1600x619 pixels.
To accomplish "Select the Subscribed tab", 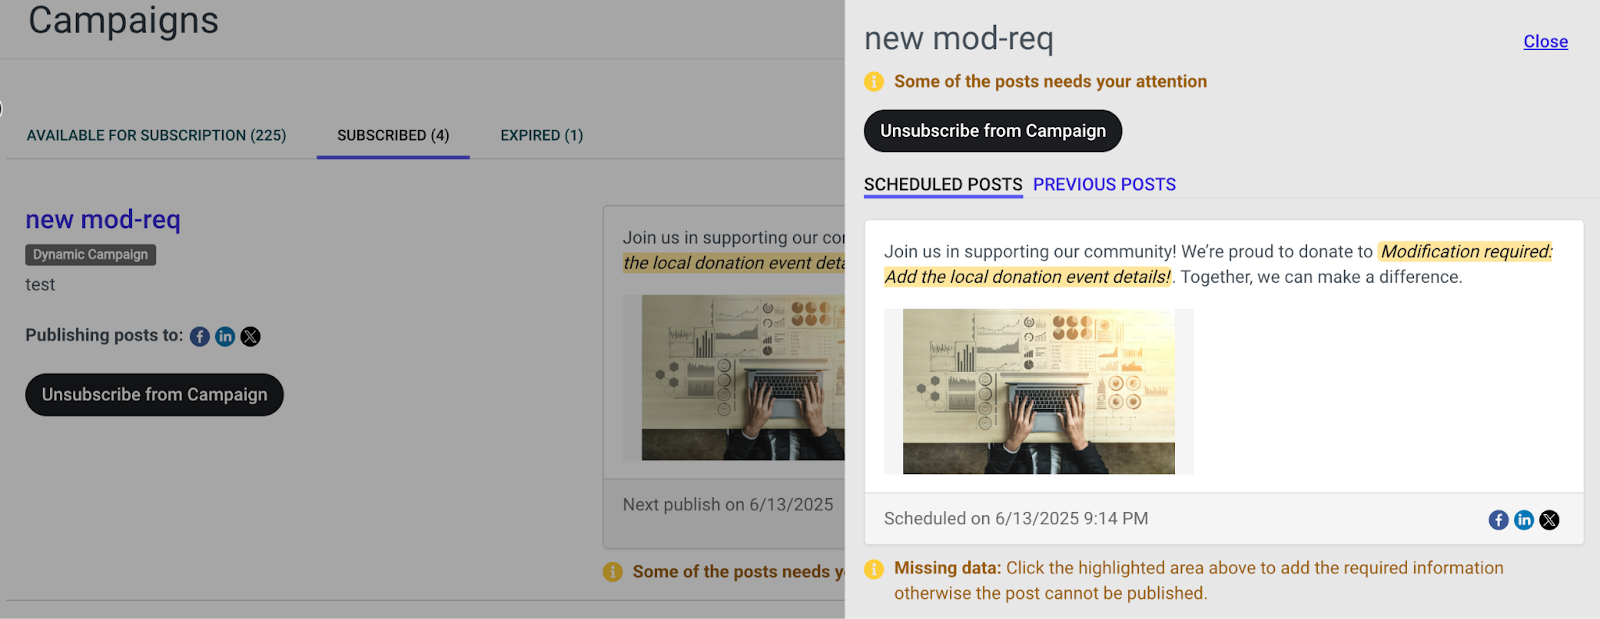I will (393, 135).
